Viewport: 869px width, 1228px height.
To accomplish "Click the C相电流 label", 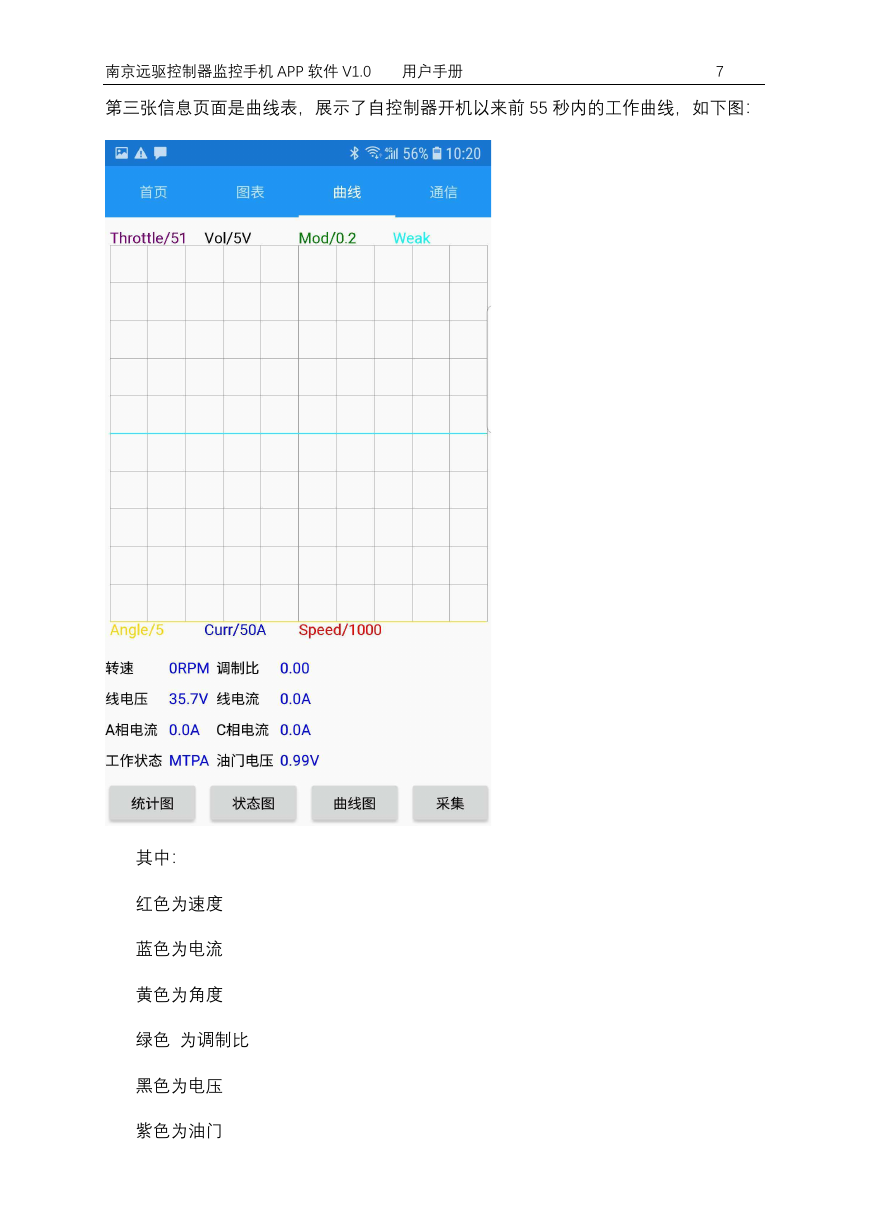I will (x=243, y=730).
